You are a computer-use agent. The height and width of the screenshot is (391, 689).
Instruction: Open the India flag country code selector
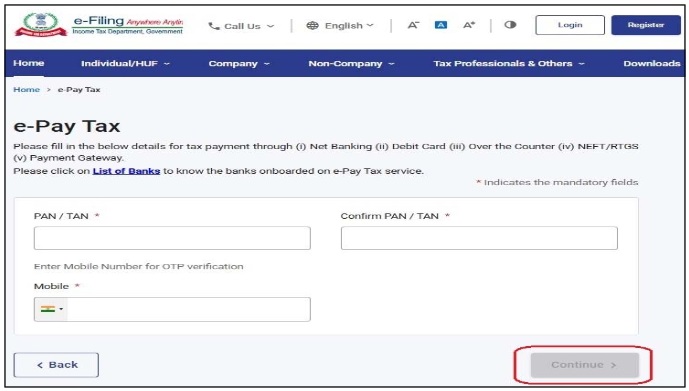pos(51,309)
